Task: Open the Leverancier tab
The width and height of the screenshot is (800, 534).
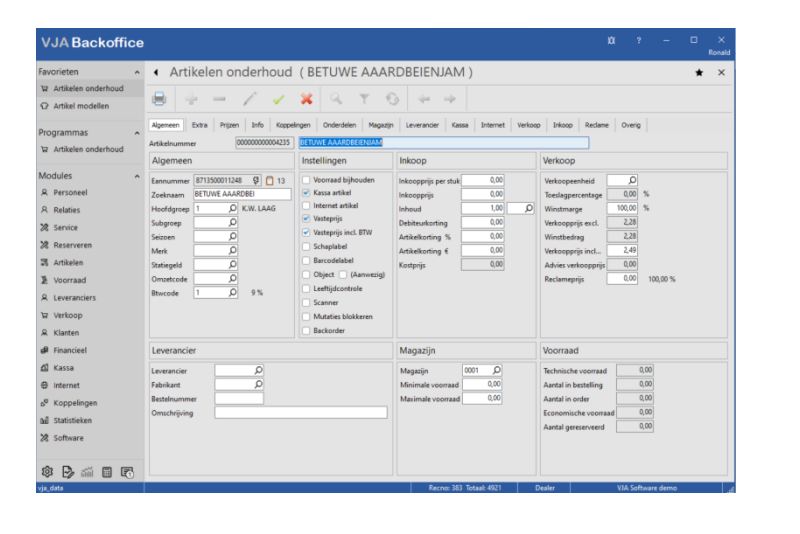Action: point(421,126)
